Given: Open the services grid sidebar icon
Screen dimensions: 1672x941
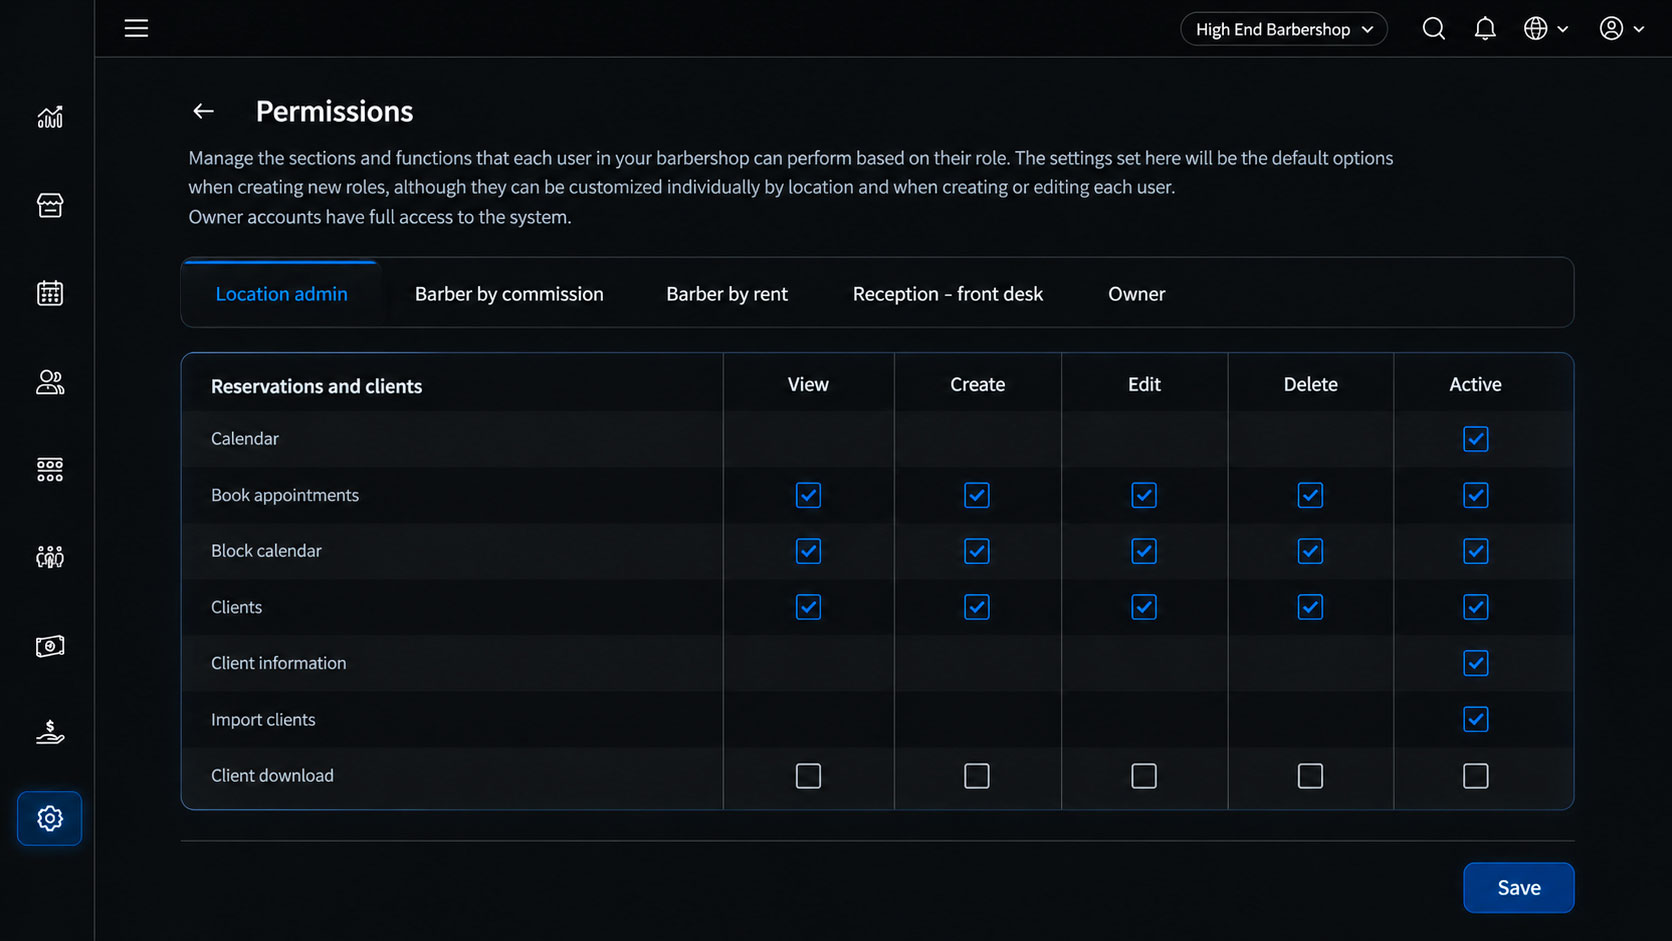Looking at the screenshot, I should pos(50,469).
